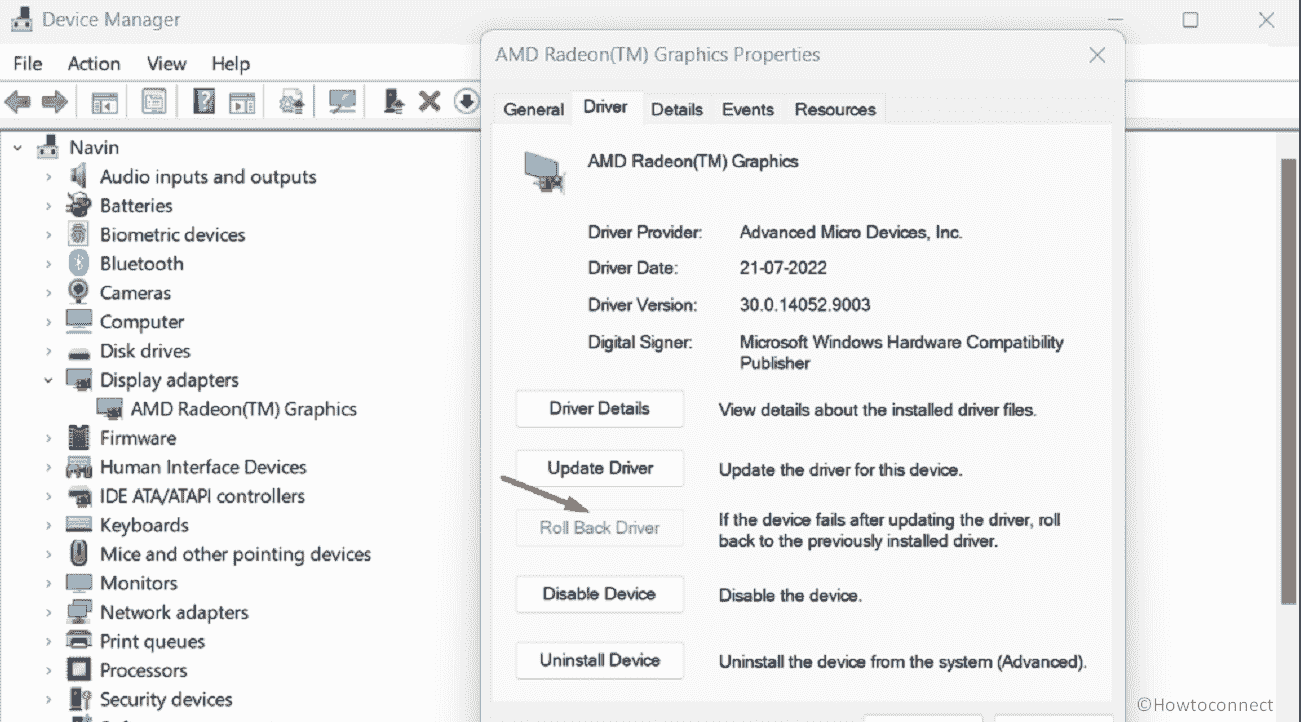Viewport: 1301px width, 722px height.
Task: Click the graphics card icon in Properties dialog
Action: [x=546, y=170]
